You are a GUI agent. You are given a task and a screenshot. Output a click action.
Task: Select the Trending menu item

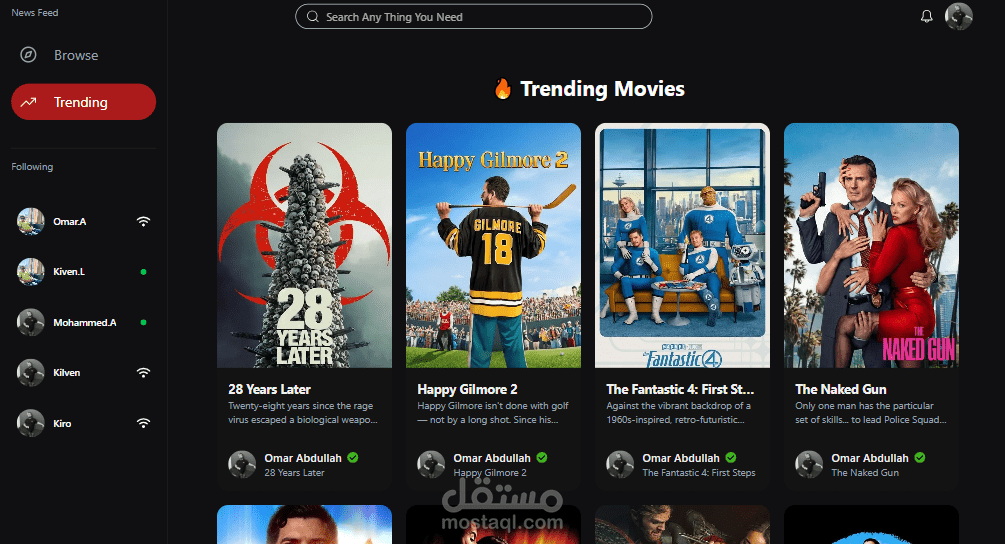click(x=83, y=102)
